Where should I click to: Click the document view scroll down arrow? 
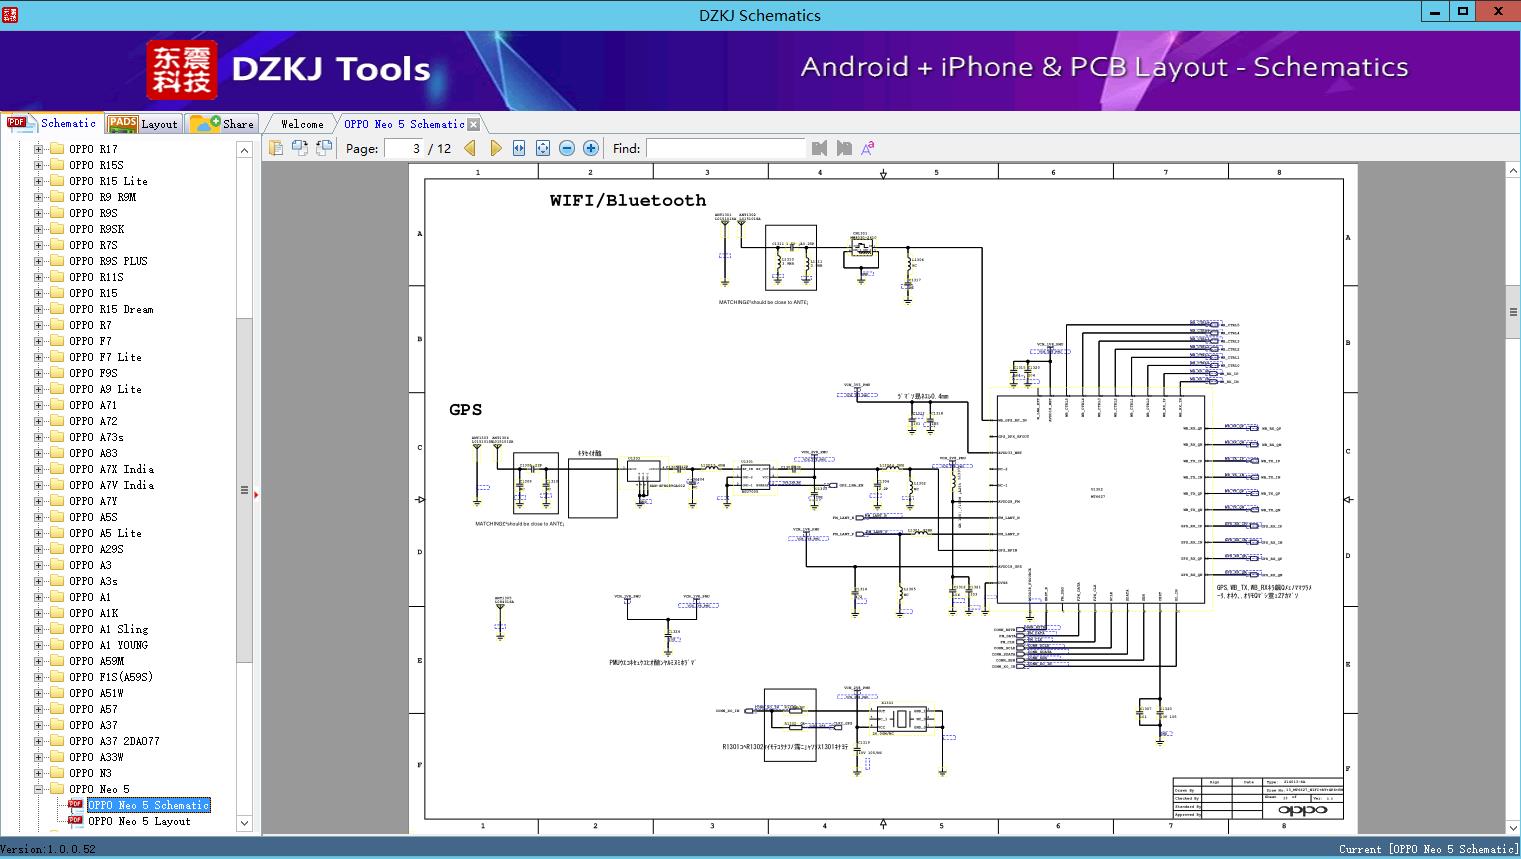(x=1513, y=827)
